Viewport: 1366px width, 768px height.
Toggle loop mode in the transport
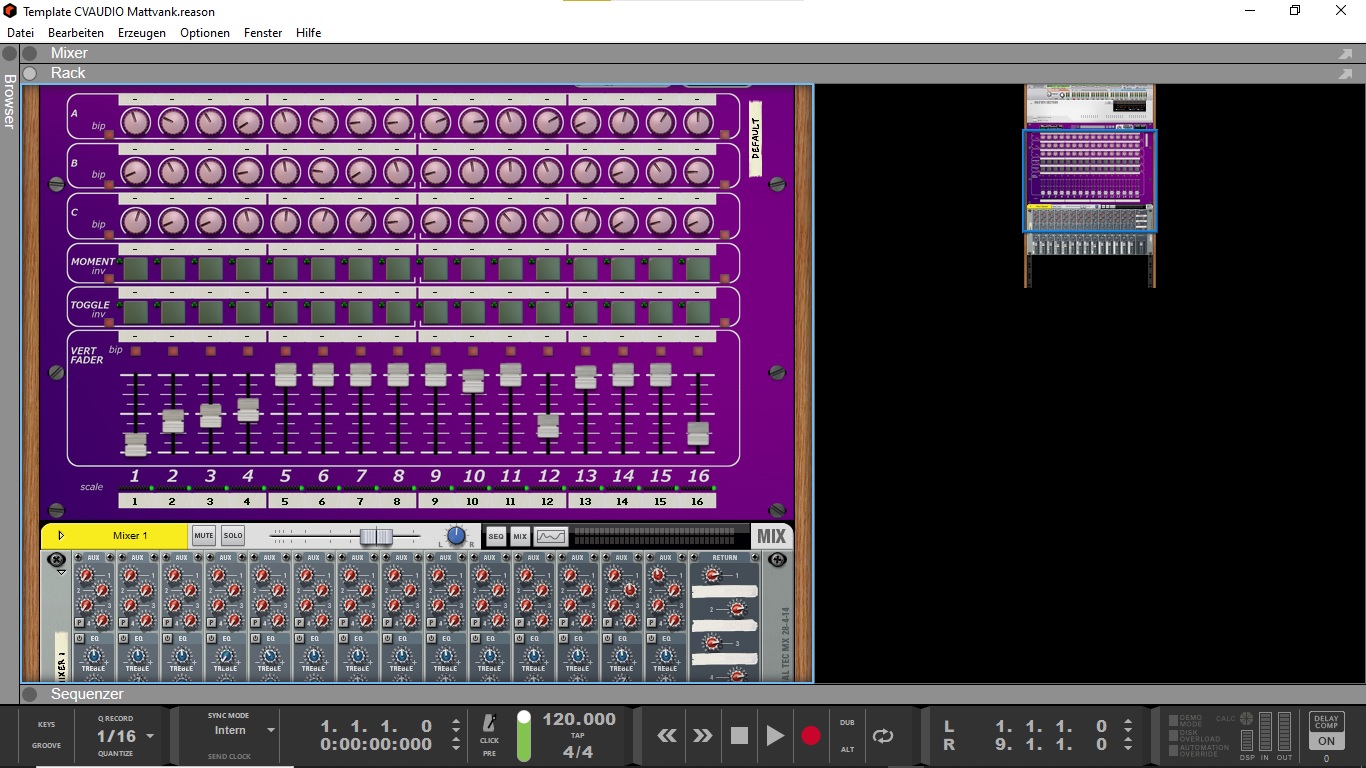(883, 736)
